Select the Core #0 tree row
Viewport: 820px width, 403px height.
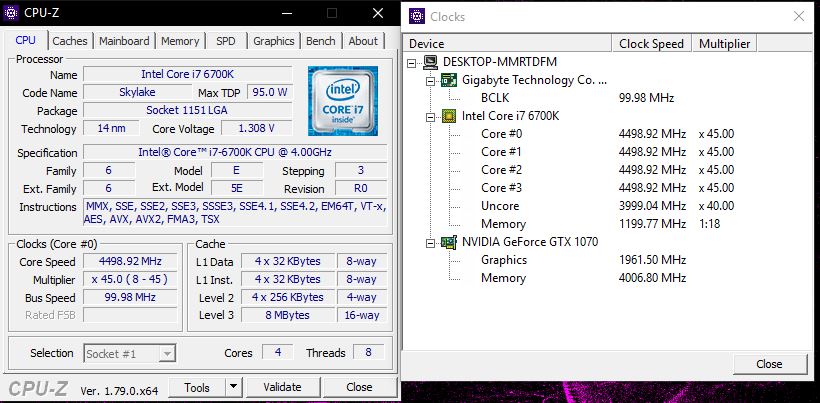[x=502, y=134]
